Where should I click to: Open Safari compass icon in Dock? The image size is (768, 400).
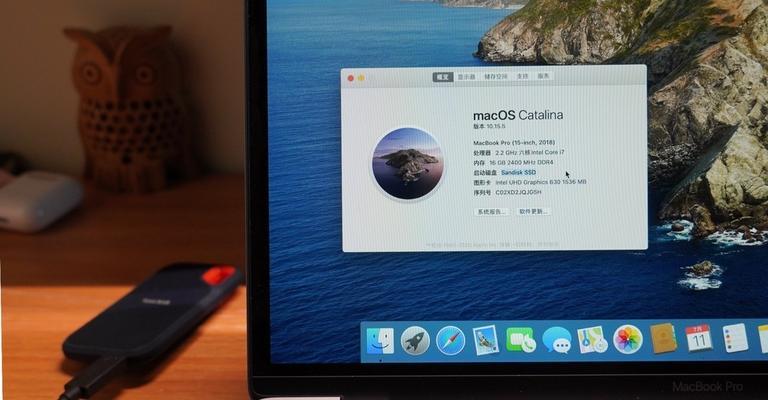(451, 341)
